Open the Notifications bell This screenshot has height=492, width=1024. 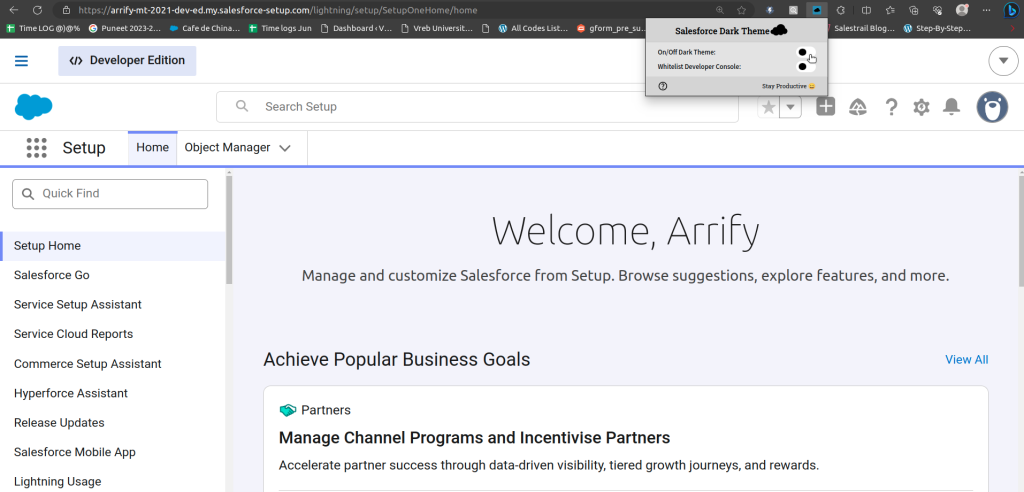(x=952, y=107)
